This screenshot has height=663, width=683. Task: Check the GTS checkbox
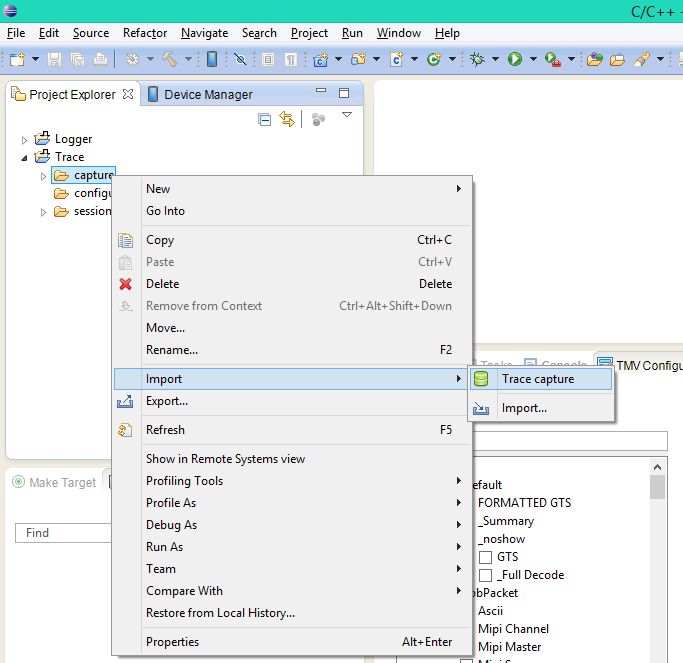coord(485,557)
